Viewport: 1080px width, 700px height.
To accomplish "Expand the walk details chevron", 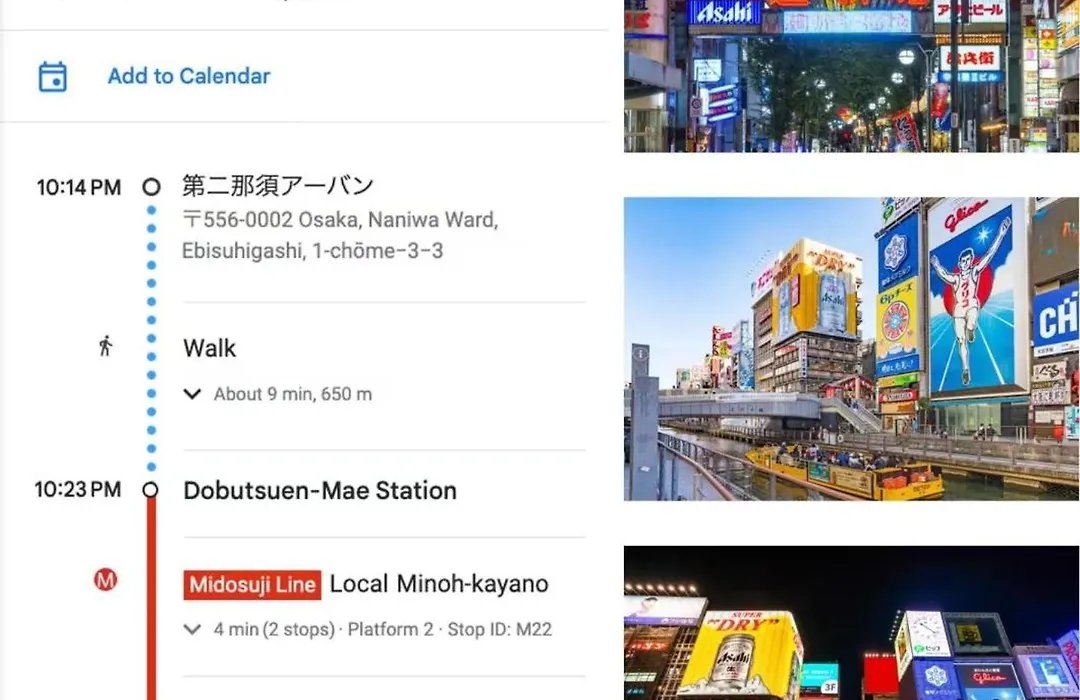I will pyautogui.click(x=192, y=394).
